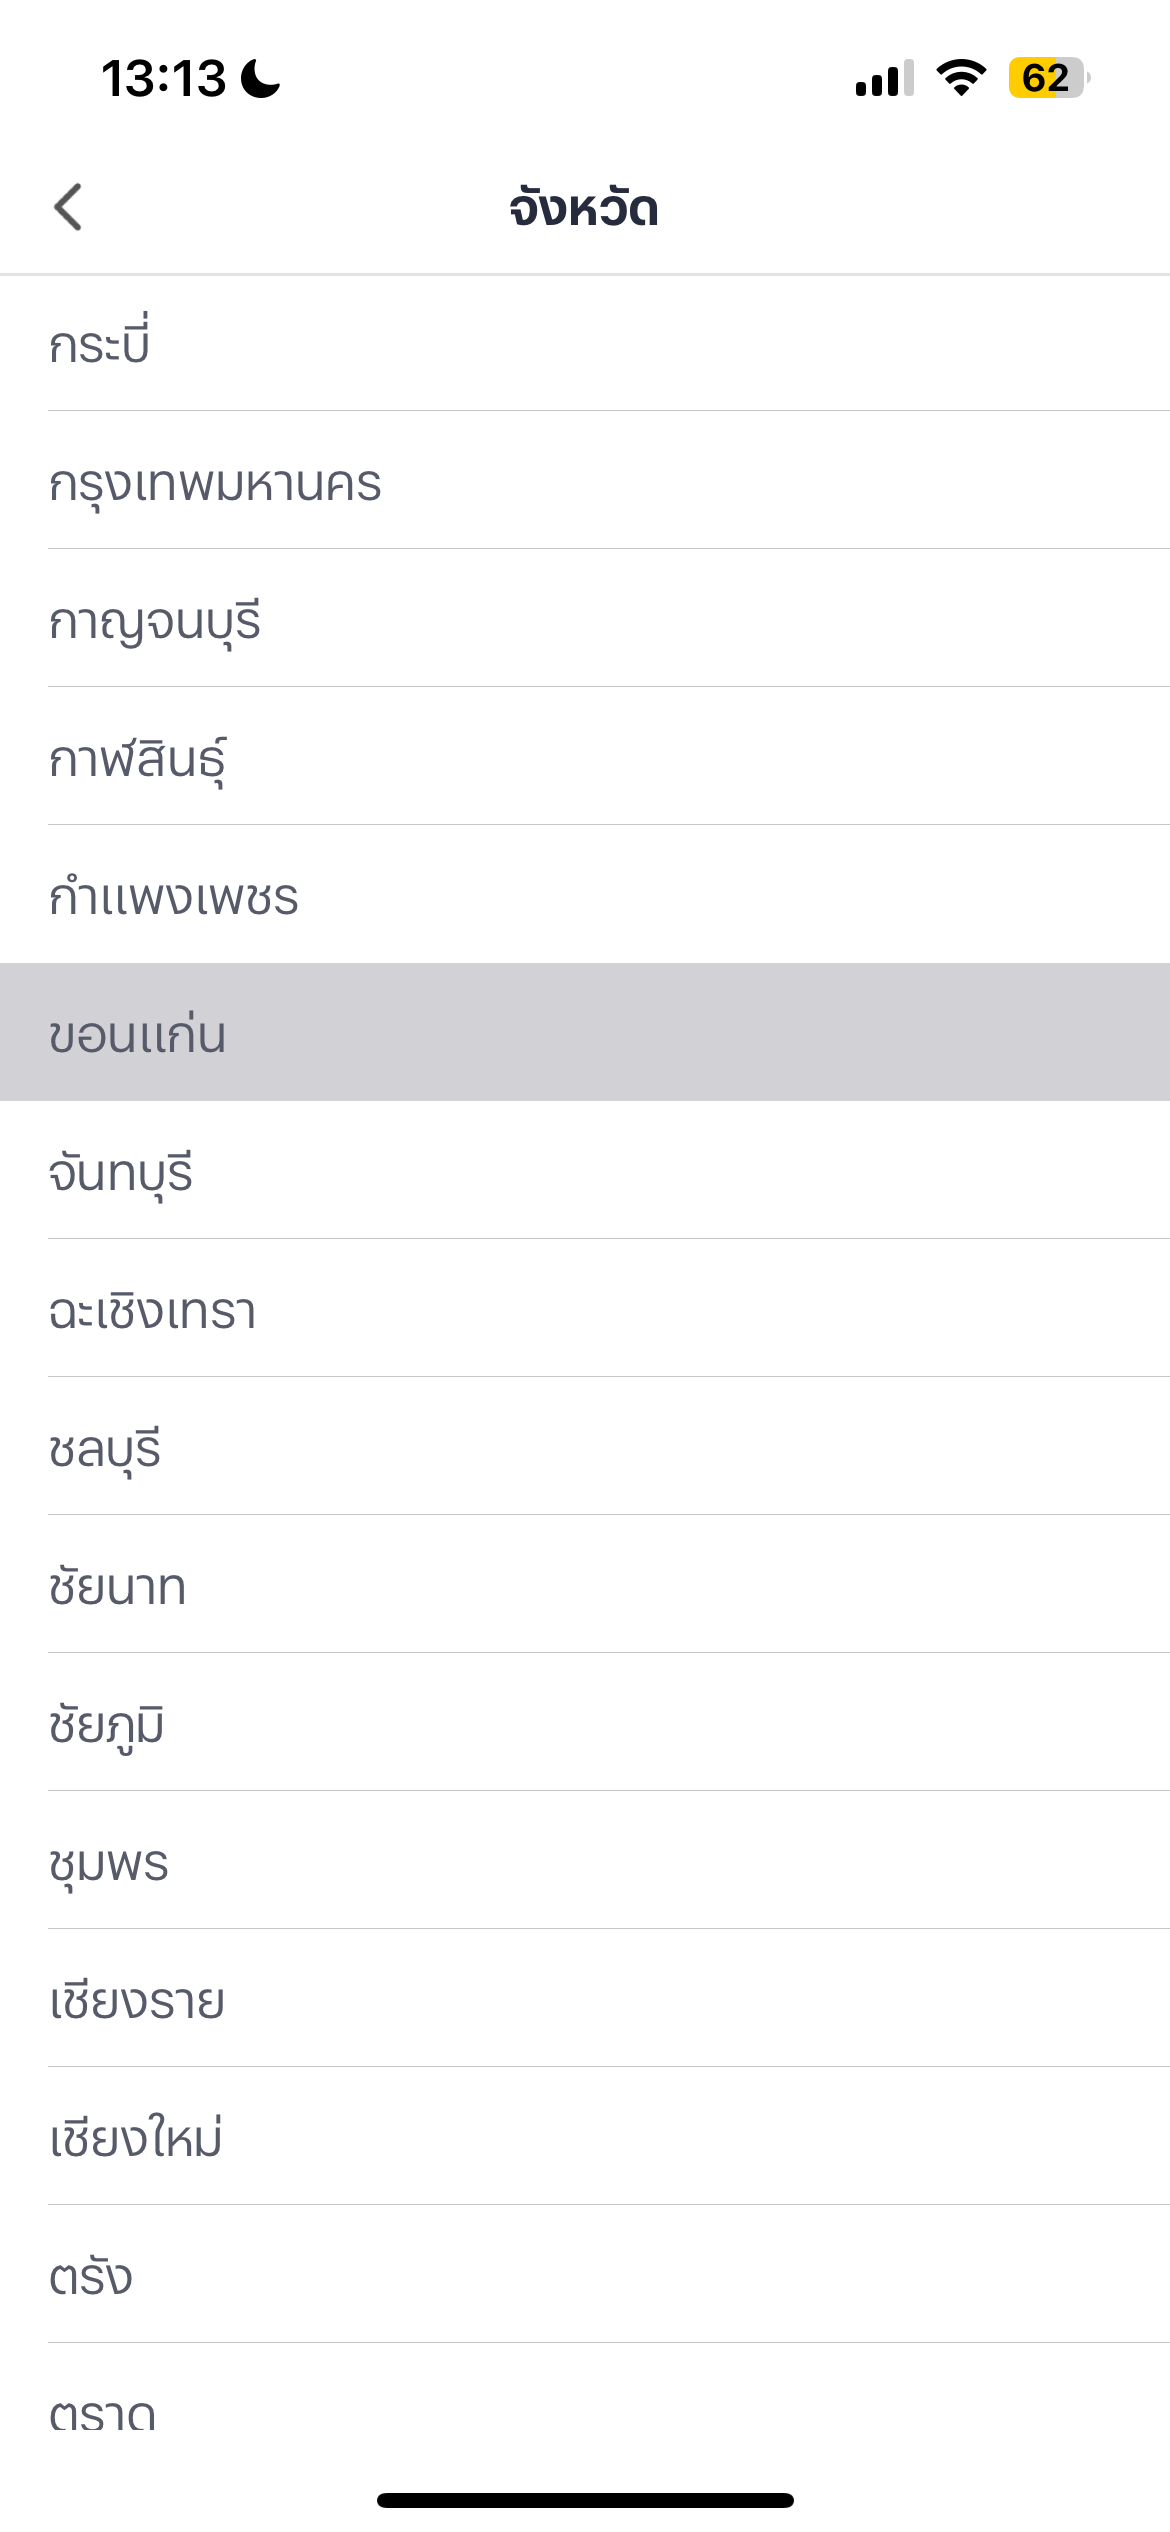Tap the battery level indicator
The height and width of the screenshot is (2532, 1170).
tap(1048, 78)
